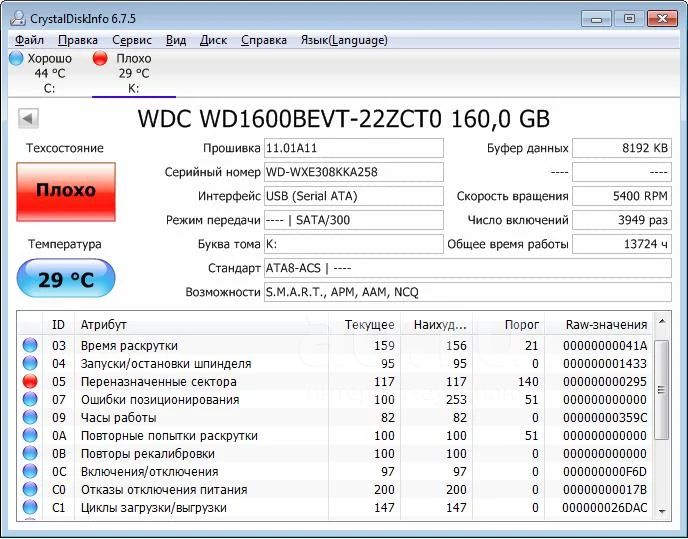The width and height of the screenshot is (688, 539).
Task: Open the Файл menu
Action: [x=29, y=40]
